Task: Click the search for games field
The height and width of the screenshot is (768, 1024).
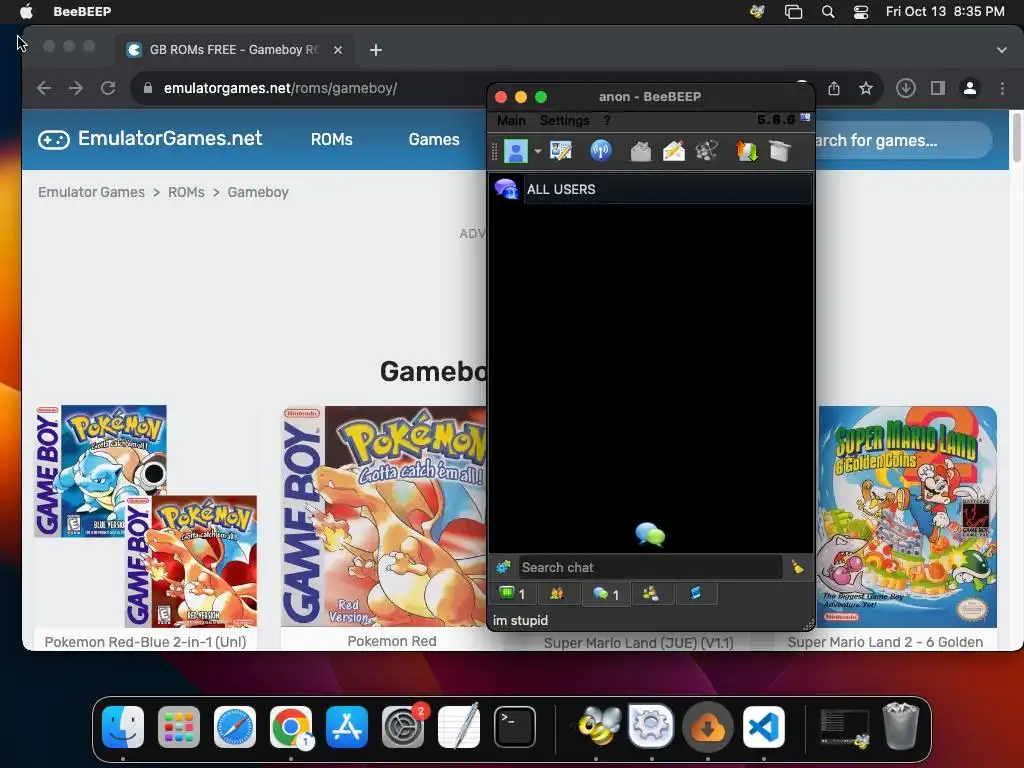Action: point(904,140)
